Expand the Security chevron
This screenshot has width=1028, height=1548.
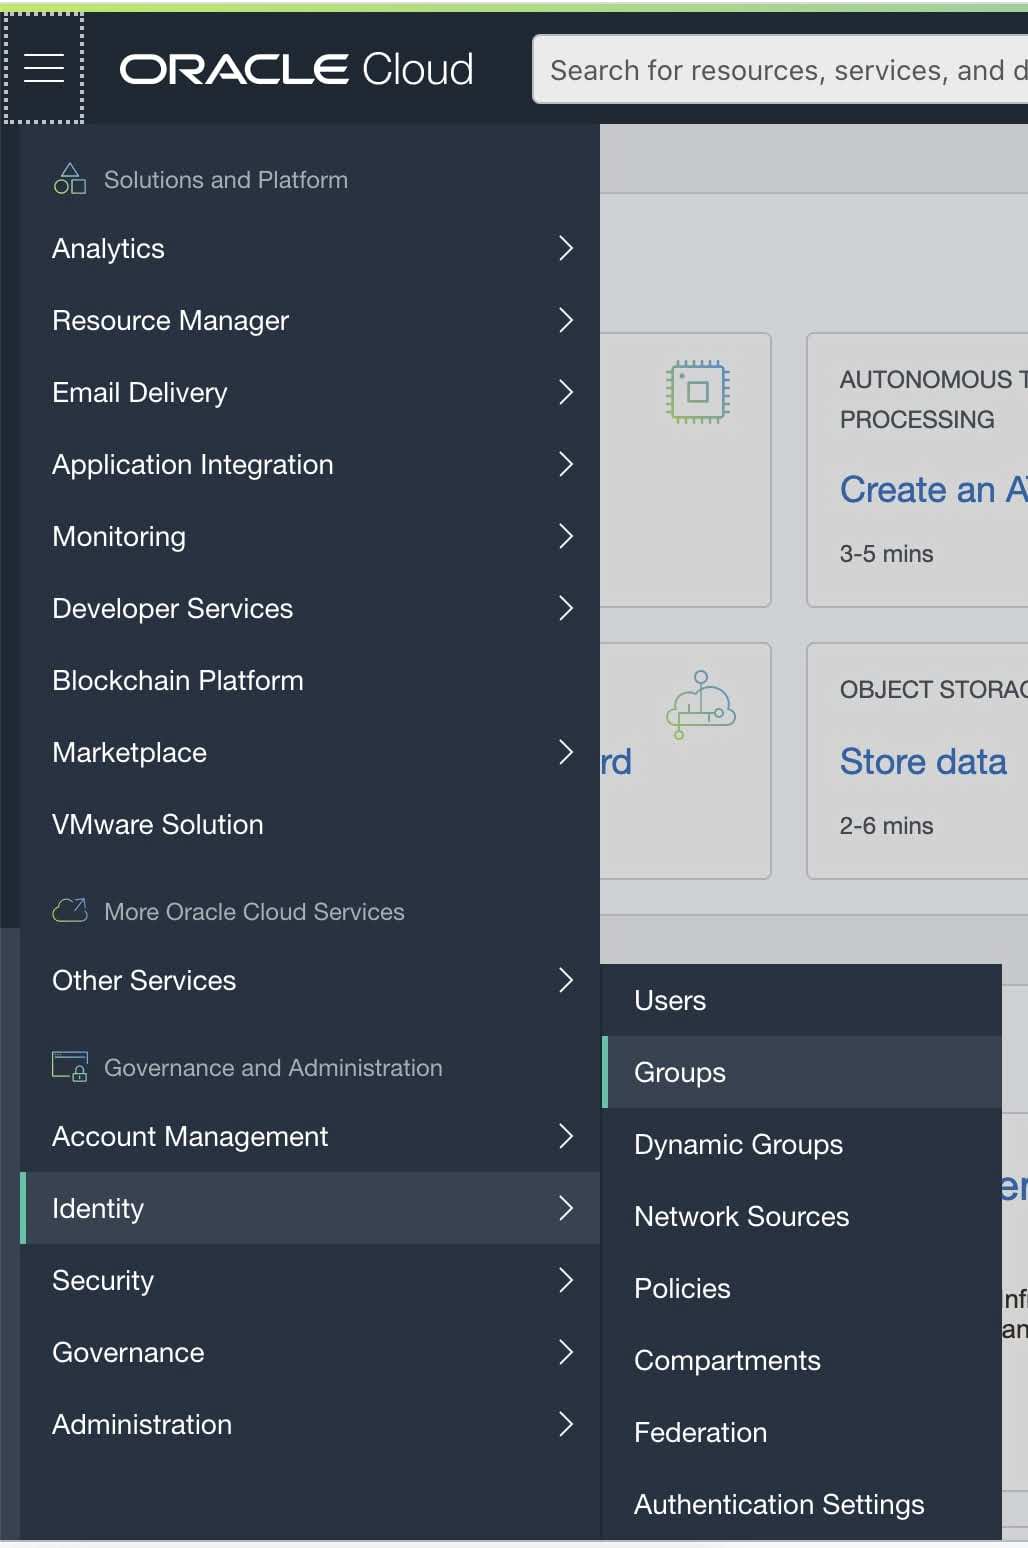(x=566, y=1280)
